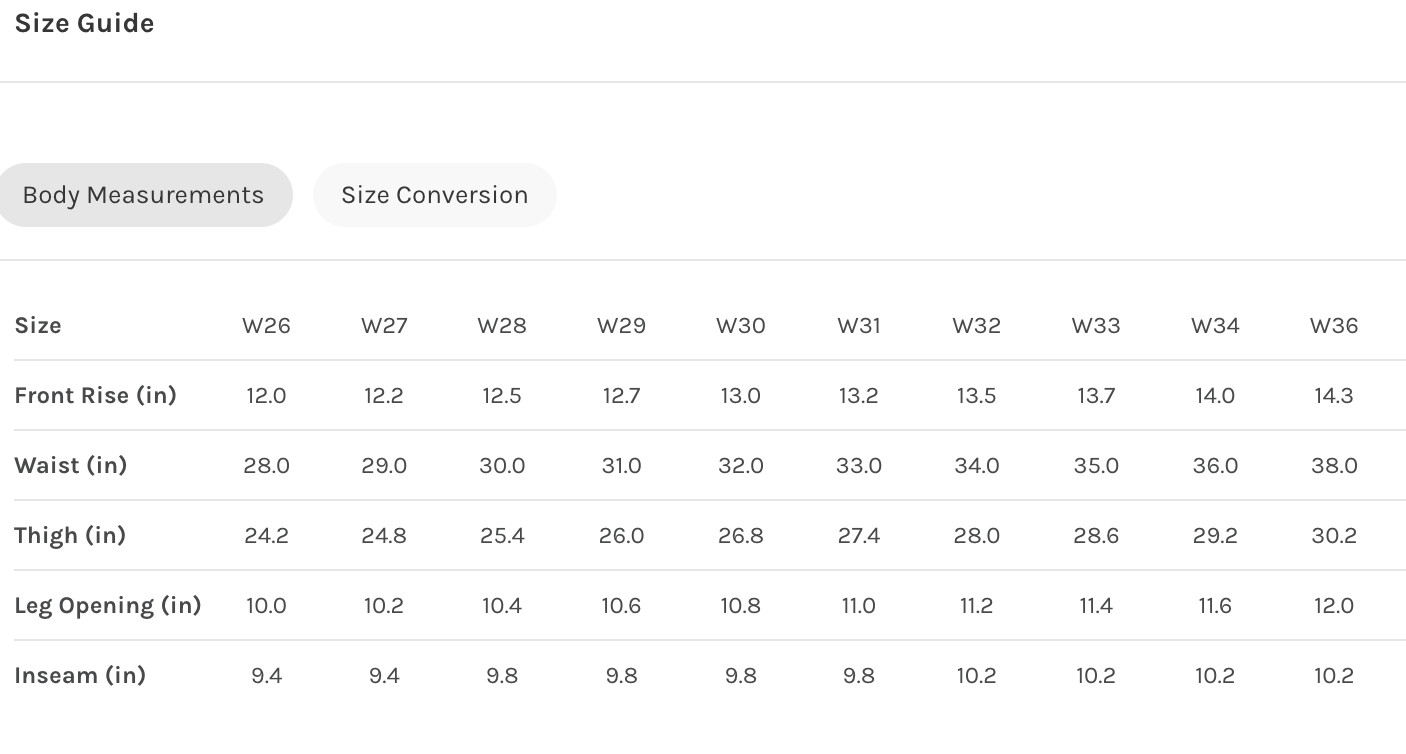Image resolution: width=1406 pixels, height=754 pixels.
Task: Click the 28.0 waist value for W26
Action: pyautogui.click(x=266, y=466)
